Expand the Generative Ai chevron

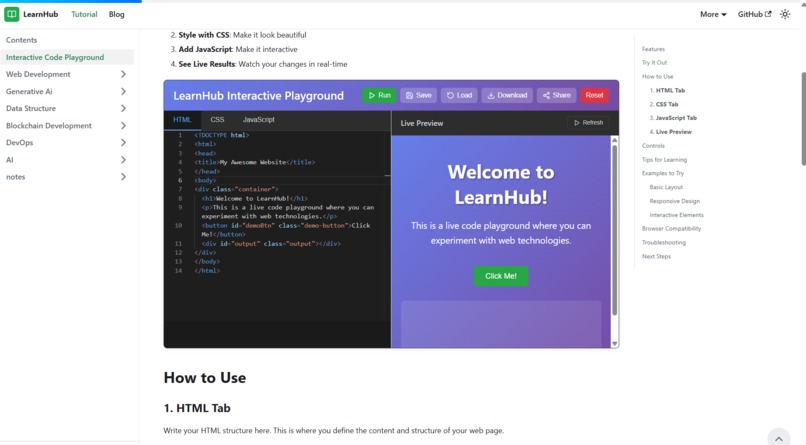click(123, 91)
